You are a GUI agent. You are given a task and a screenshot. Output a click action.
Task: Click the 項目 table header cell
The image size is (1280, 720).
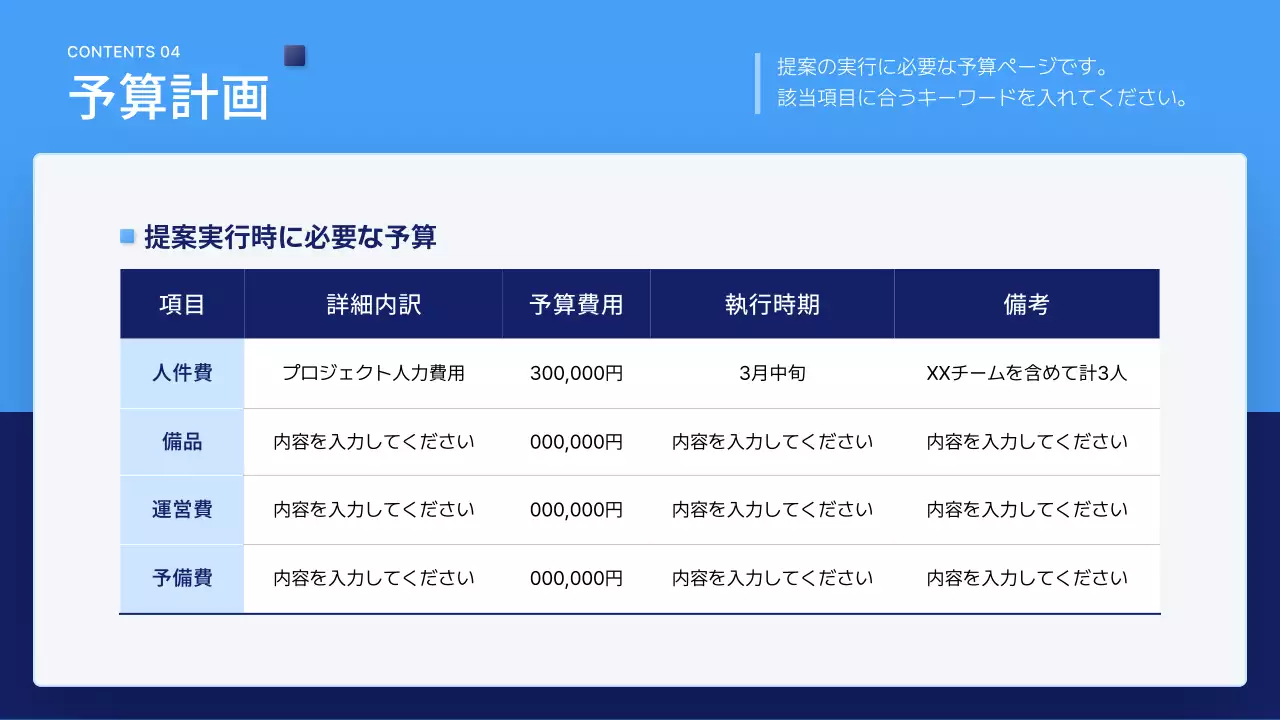[x=182, y=304]
